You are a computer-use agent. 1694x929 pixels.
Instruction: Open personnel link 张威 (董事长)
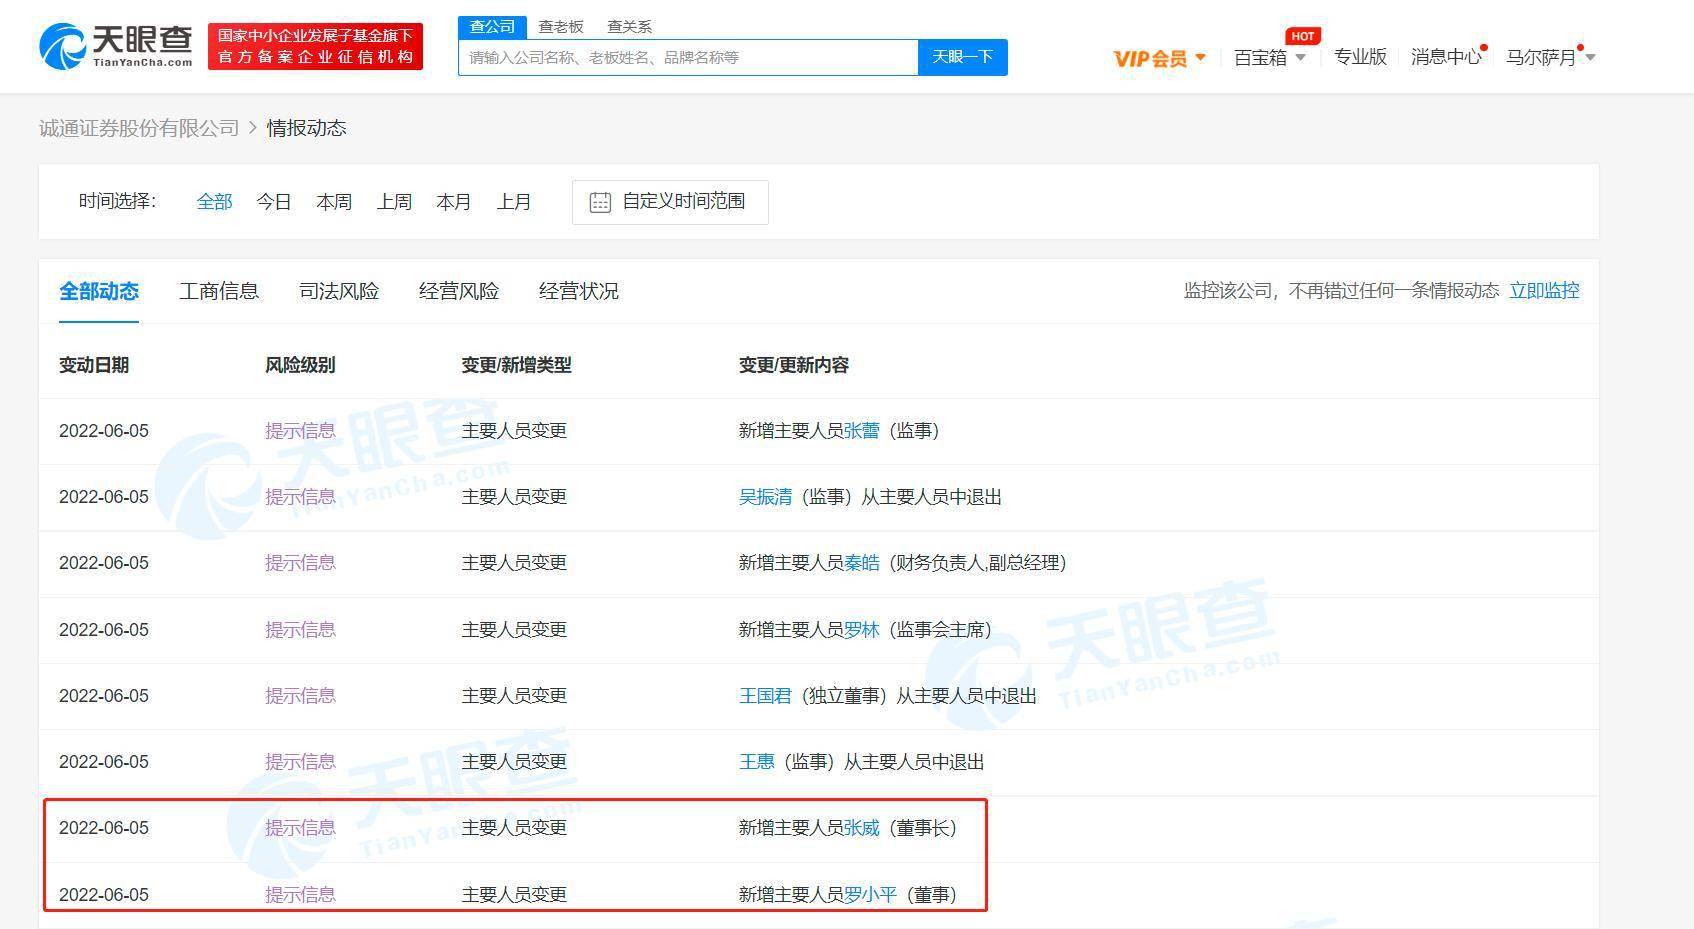tap(861, 828)
